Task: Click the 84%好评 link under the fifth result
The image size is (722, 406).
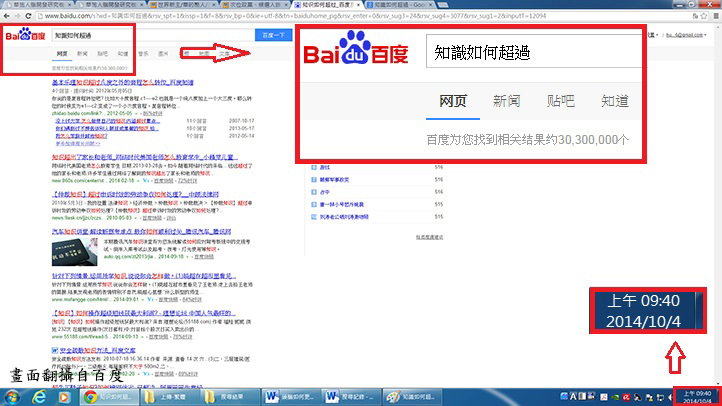Action: click(192, 300)
